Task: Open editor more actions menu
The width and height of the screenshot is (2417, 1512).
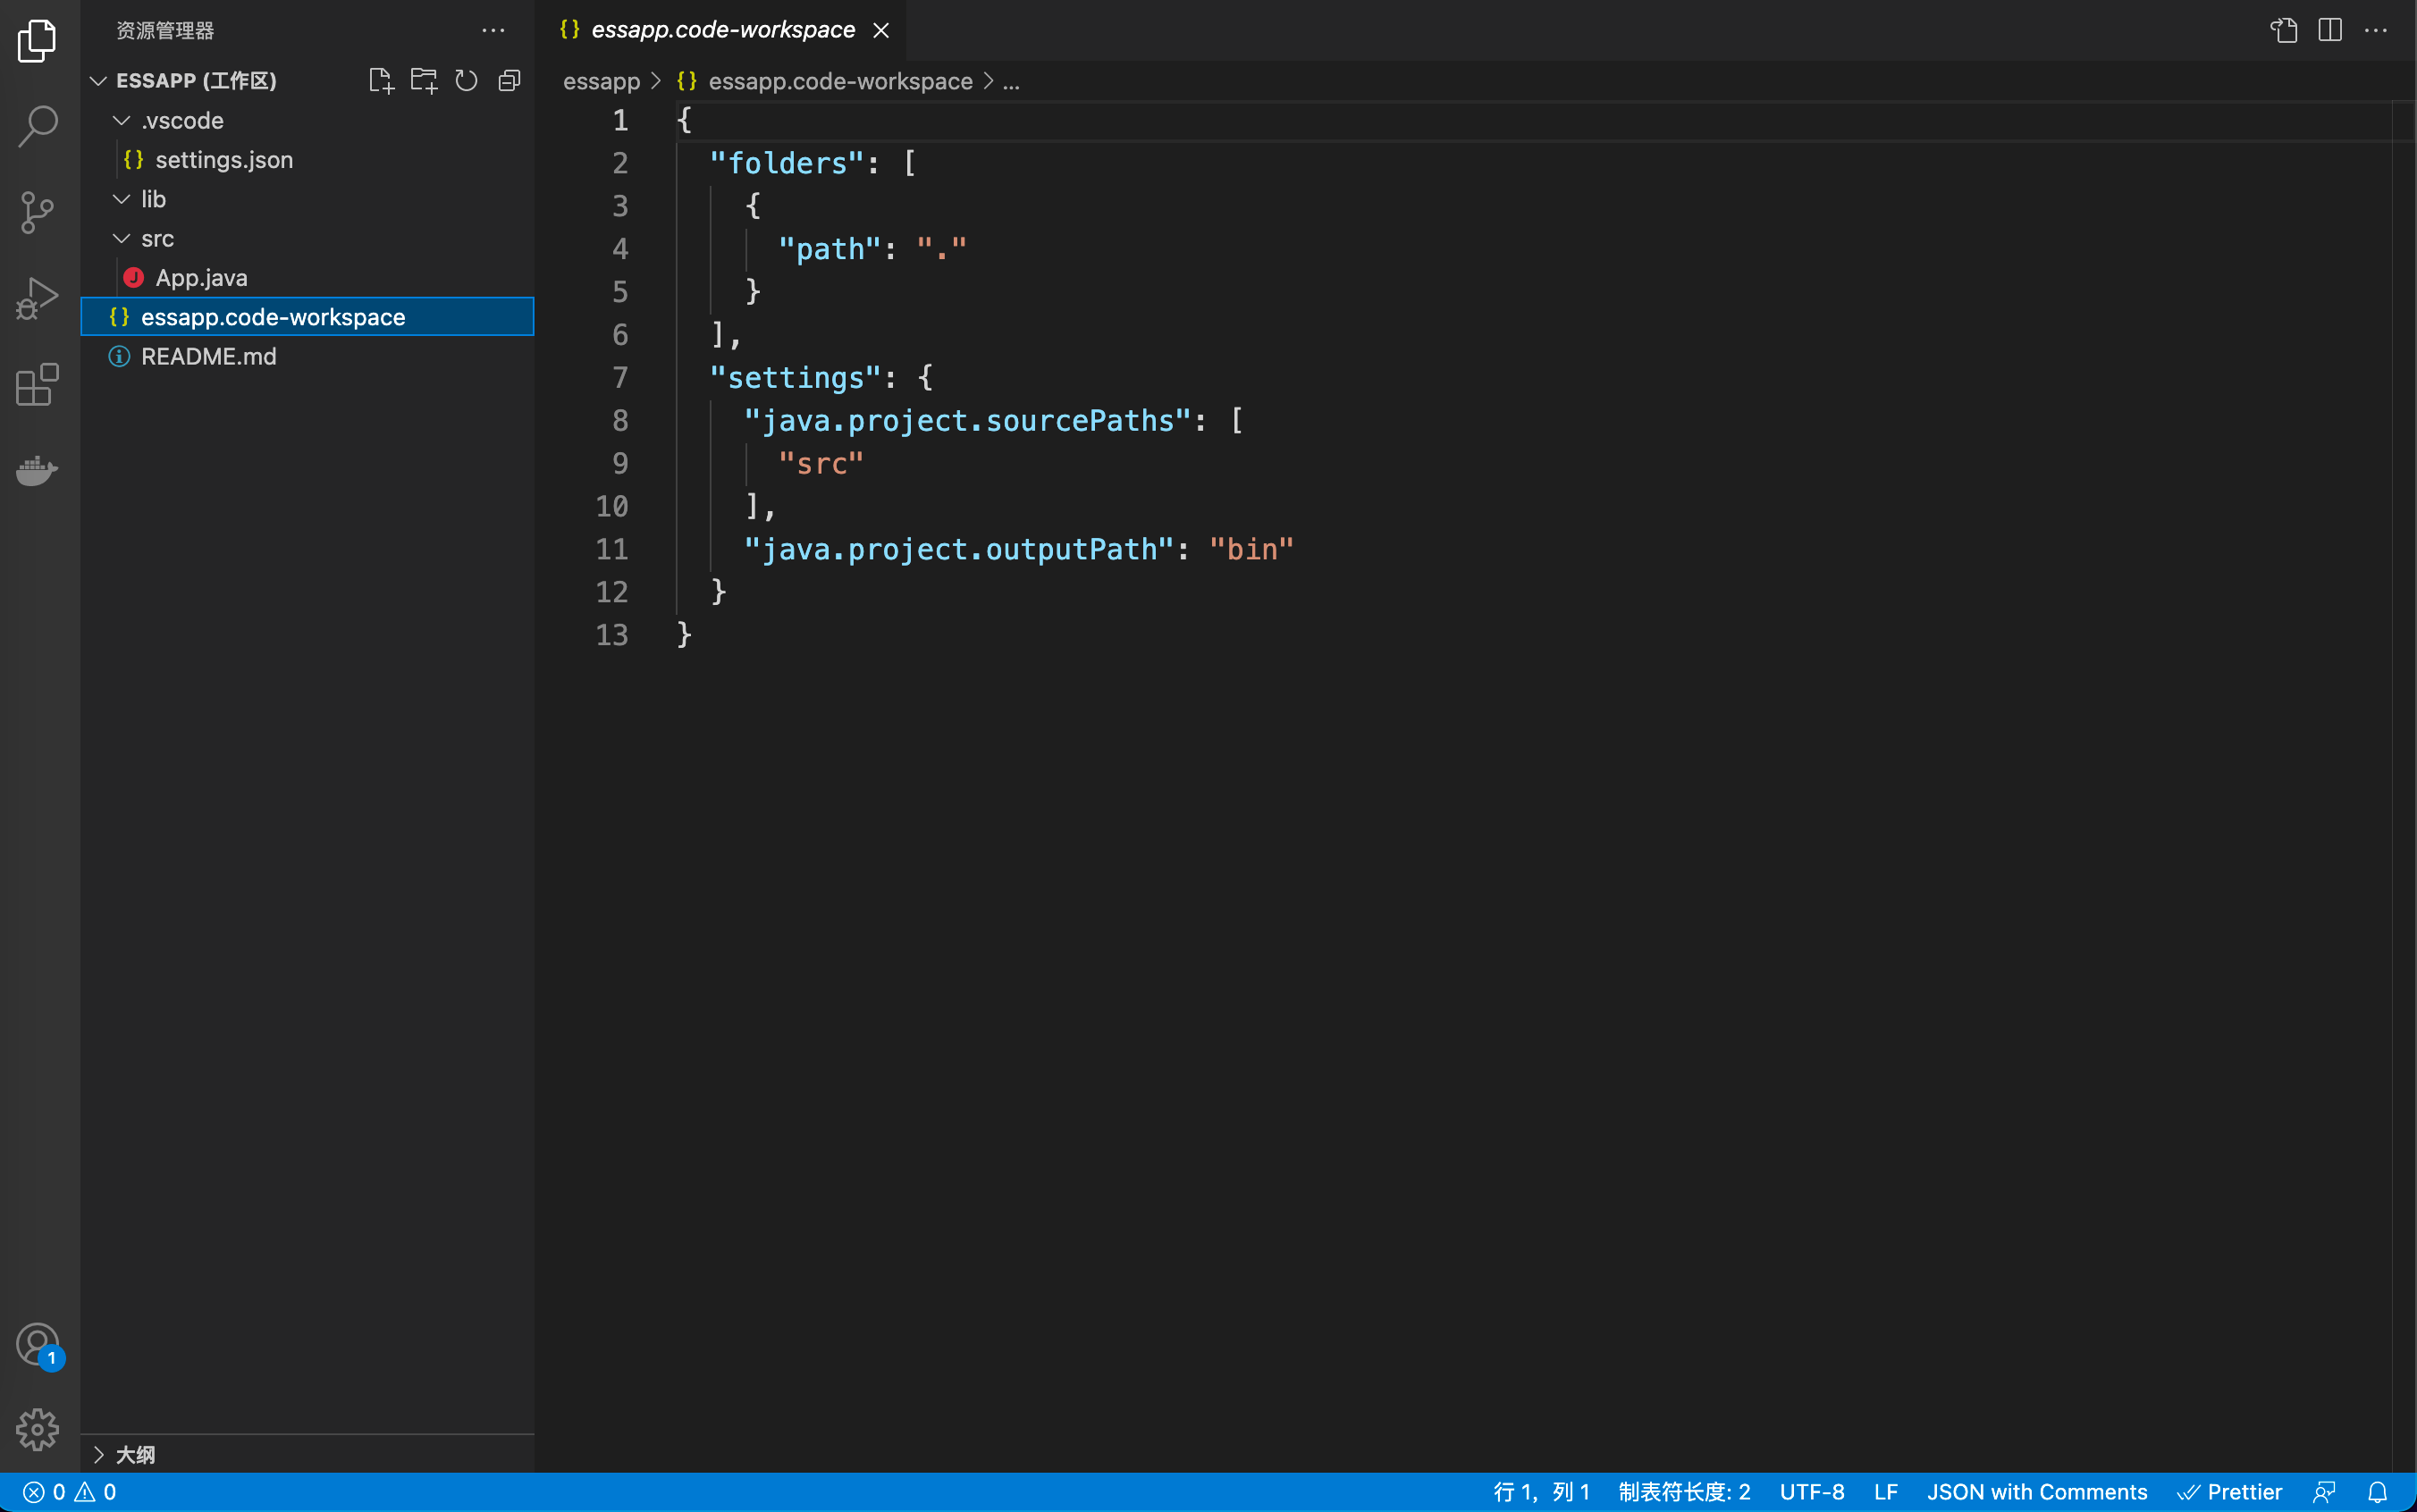Action: click(2376, 30)
